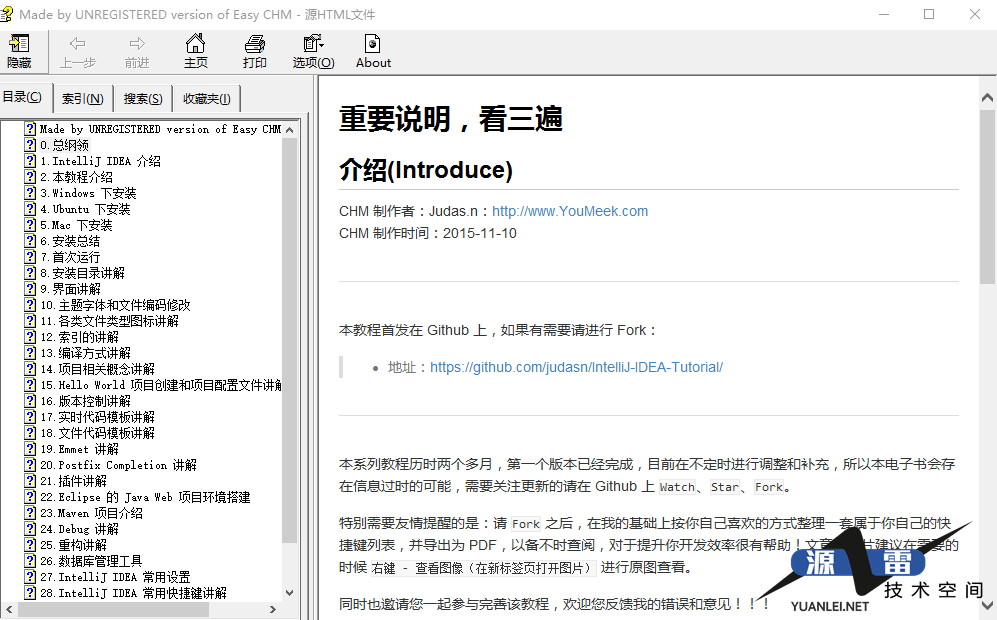Click the content pane scroll-down arrow
The image size is (997, 620).
click(987, 605)
